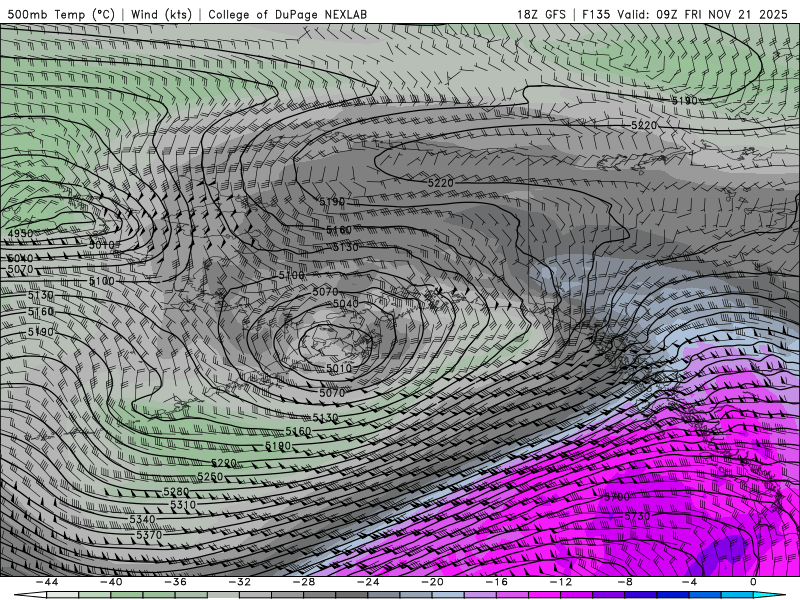Click the "18Z GFS" model run label

coord(541,14)
